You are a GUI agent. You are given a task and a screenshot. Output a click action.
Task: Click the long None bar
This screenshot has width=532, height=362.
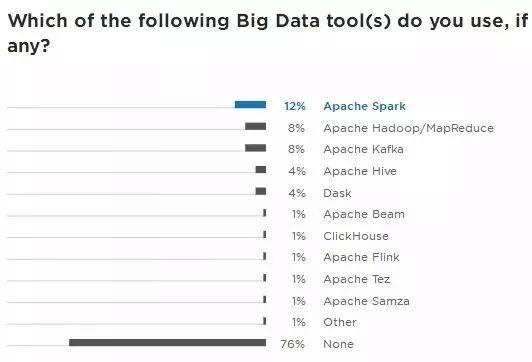coord(168,342)
